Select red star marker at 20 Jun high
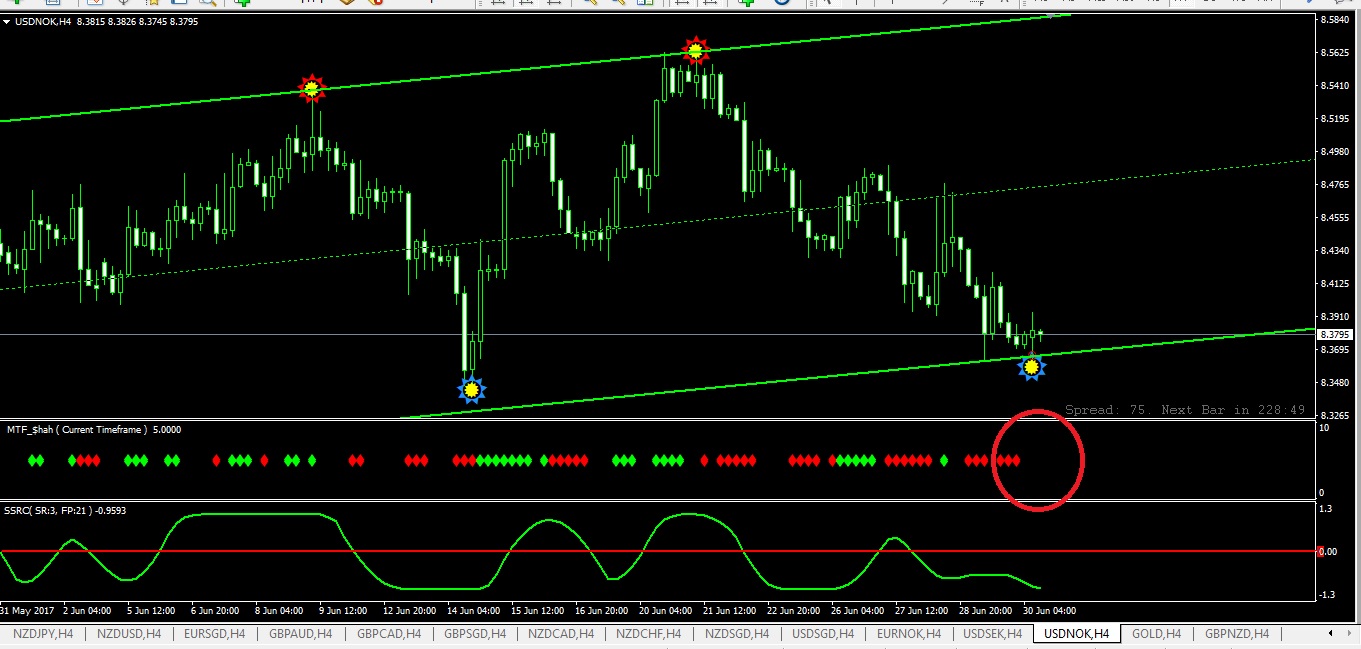This screenshot has width=1361, height=649. tap(695, 50)
